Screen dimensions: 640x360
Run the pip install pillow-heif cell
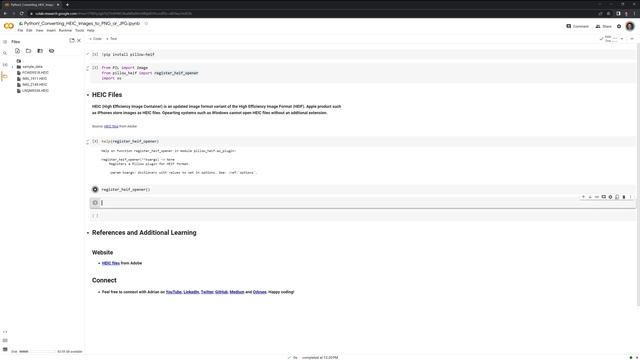click(x=95, y=54)
